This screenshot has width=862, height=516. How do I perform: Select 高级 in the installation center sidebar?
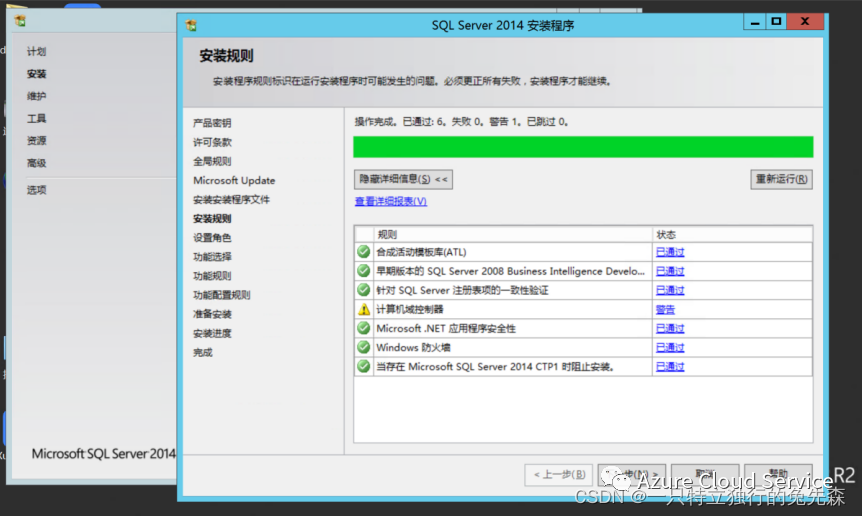click(x=36, y=163)
